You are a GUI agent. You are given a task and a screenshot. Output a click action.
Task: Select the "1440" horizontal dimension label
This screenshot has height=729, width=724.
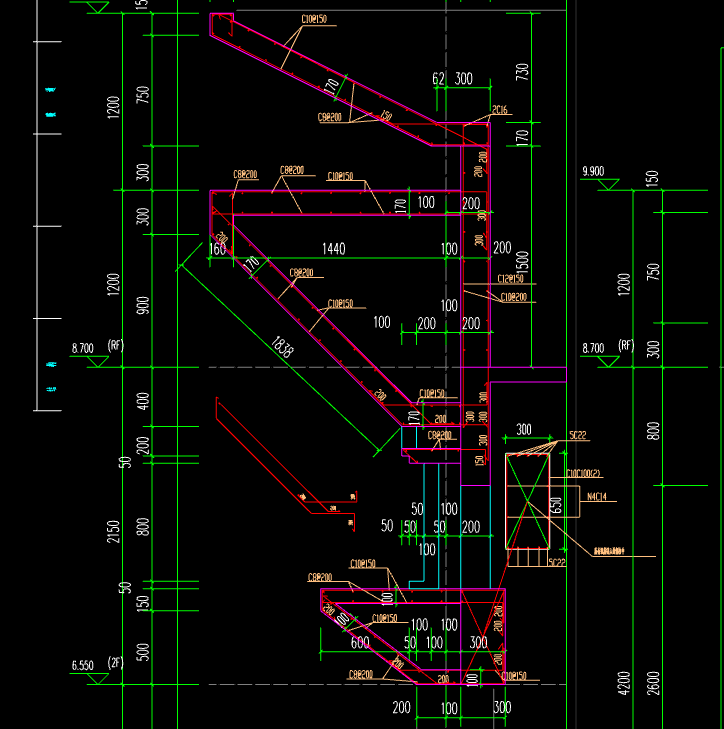pyautogui.click(x=333, y=249)
